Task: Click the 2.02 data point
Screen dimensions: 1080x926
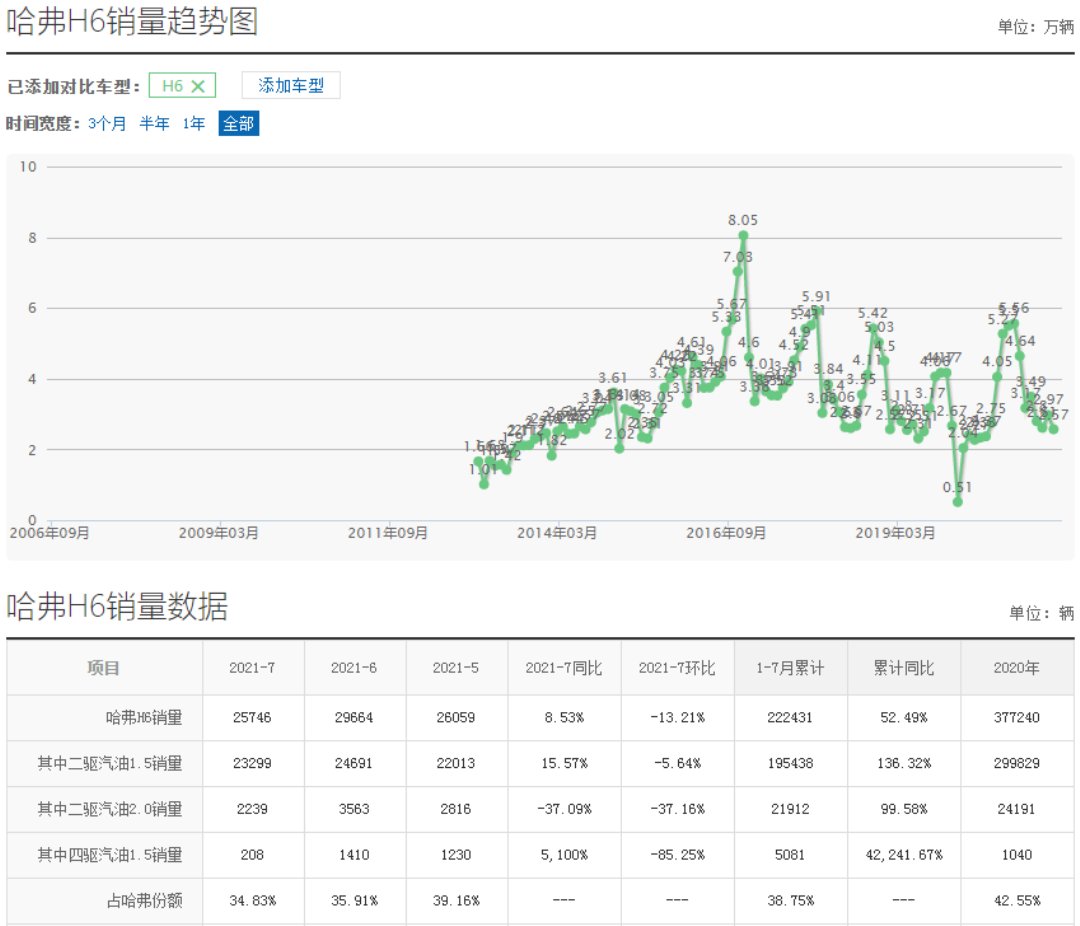Action: pos(619,449)
